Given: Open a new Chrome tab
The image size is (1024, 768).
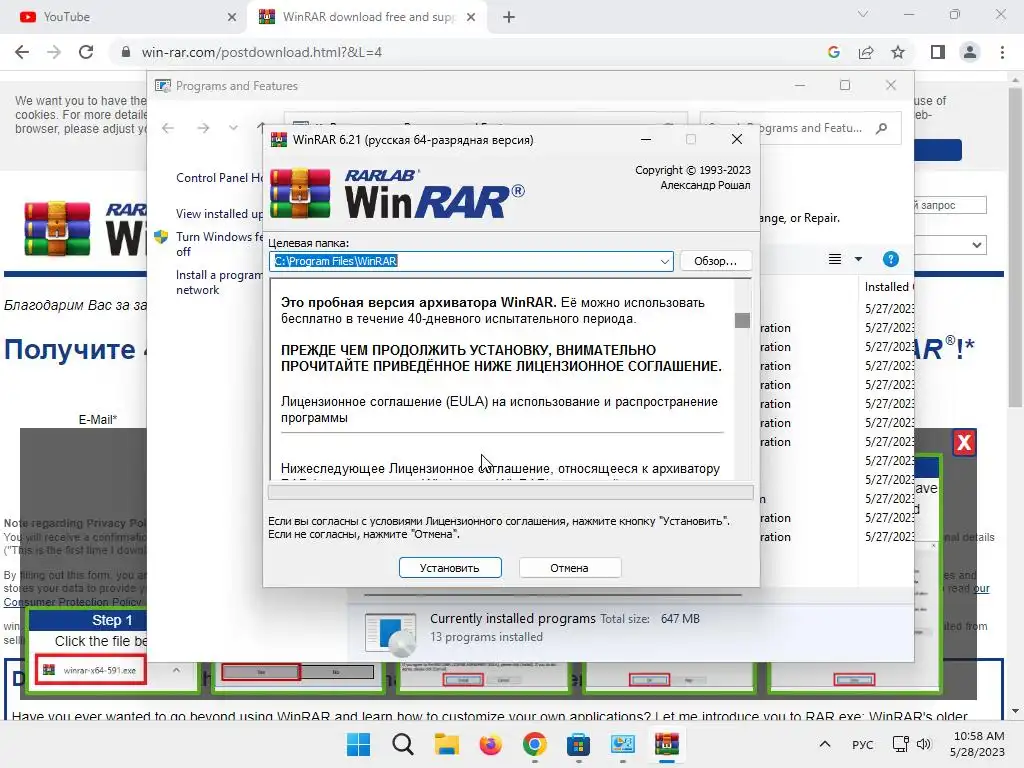Looking at the screenshot, I should [x=509, y=17].
